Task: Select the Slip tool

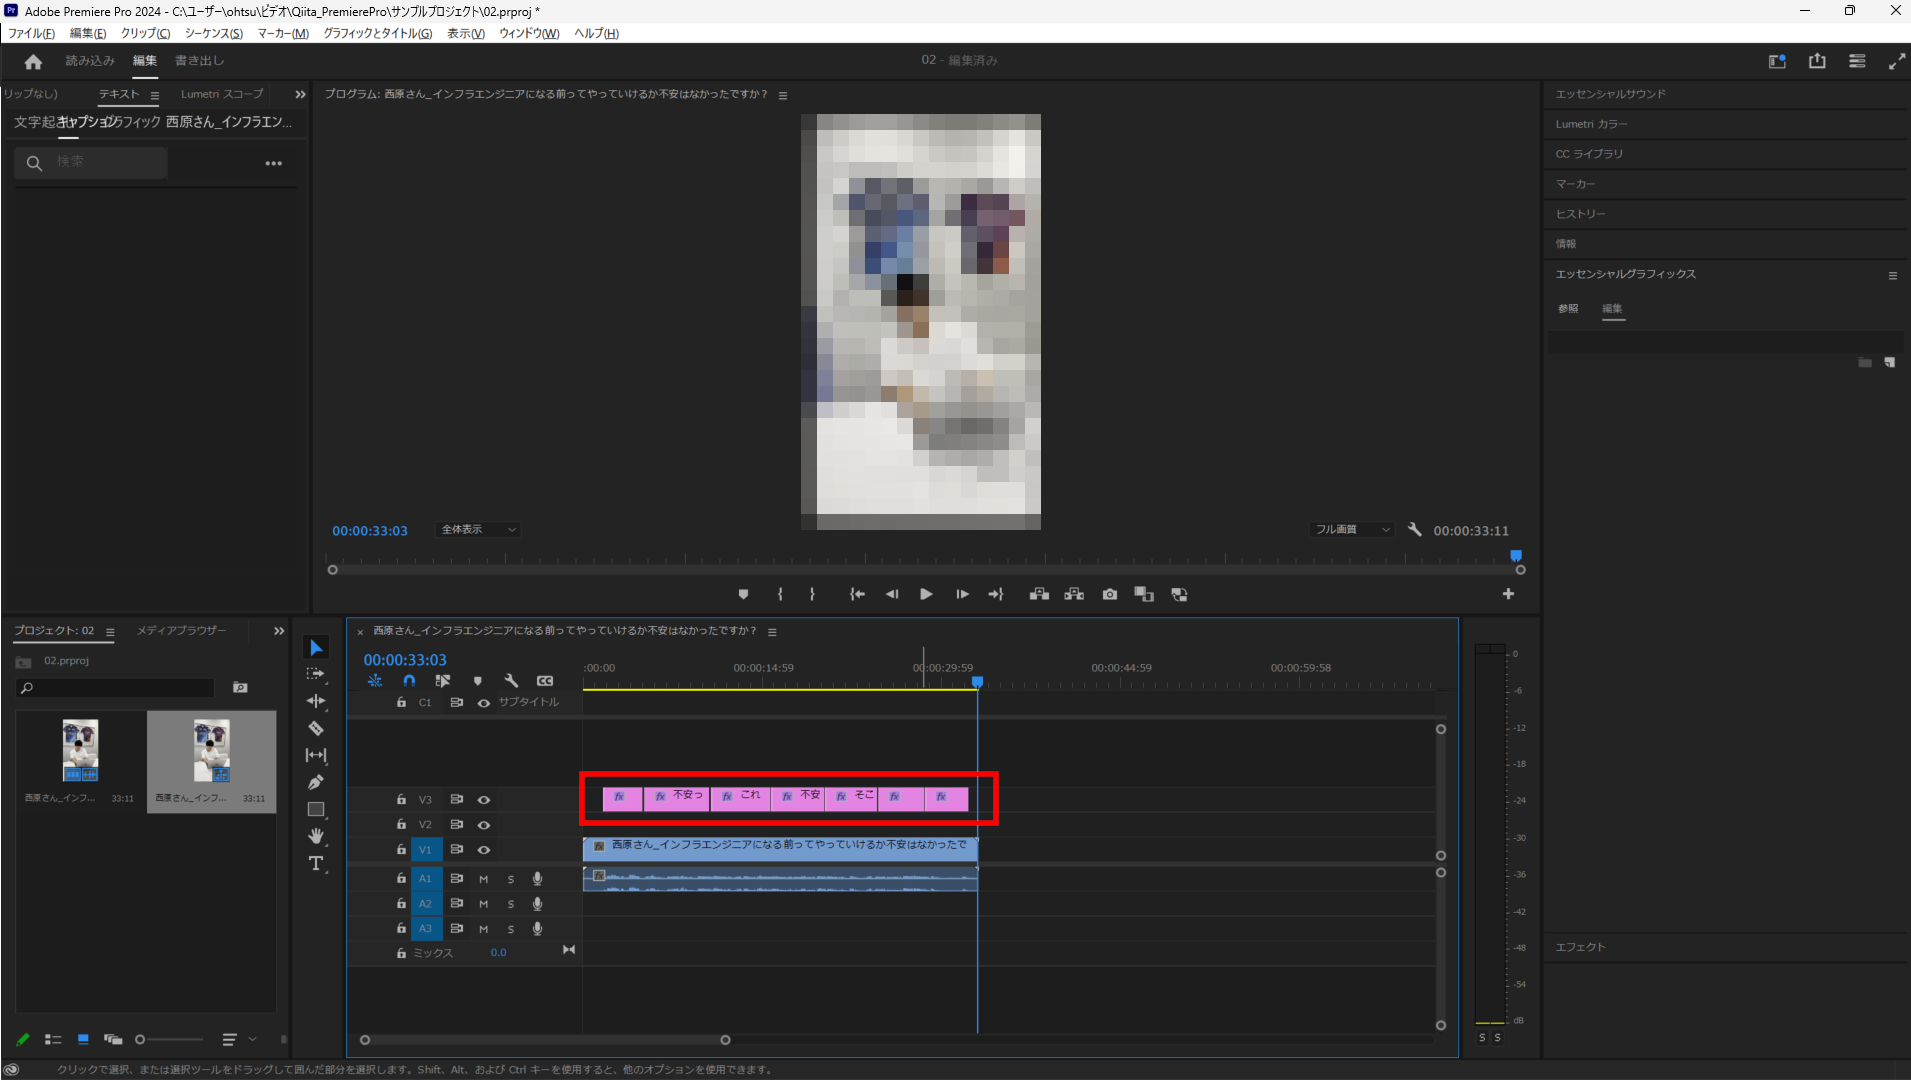Action: (316, 755)
